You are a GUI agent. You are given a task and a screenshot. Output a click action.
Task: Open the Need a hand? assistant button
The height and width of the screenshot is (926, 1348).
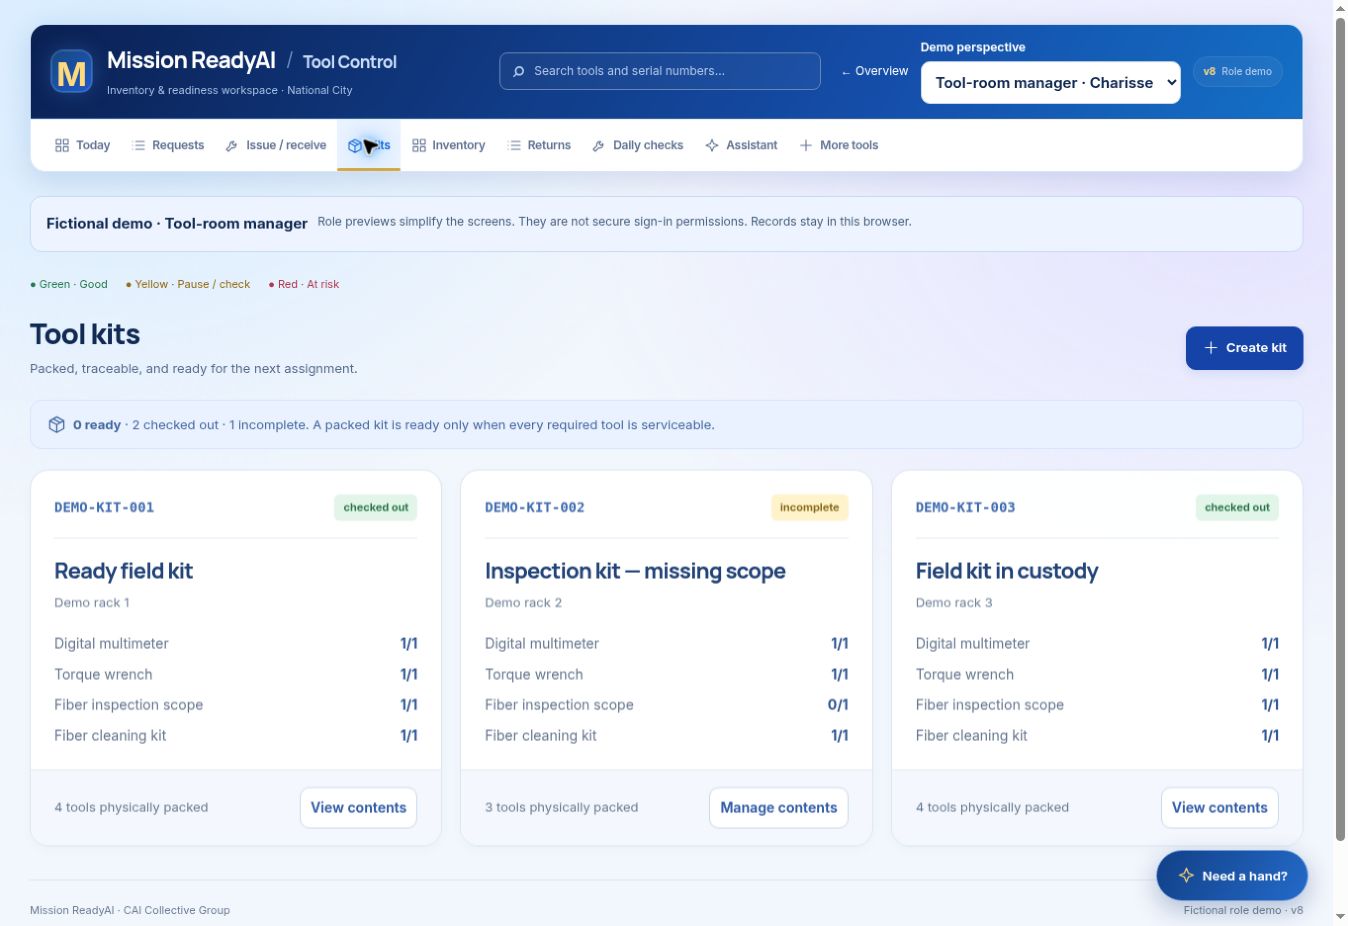1232,876
